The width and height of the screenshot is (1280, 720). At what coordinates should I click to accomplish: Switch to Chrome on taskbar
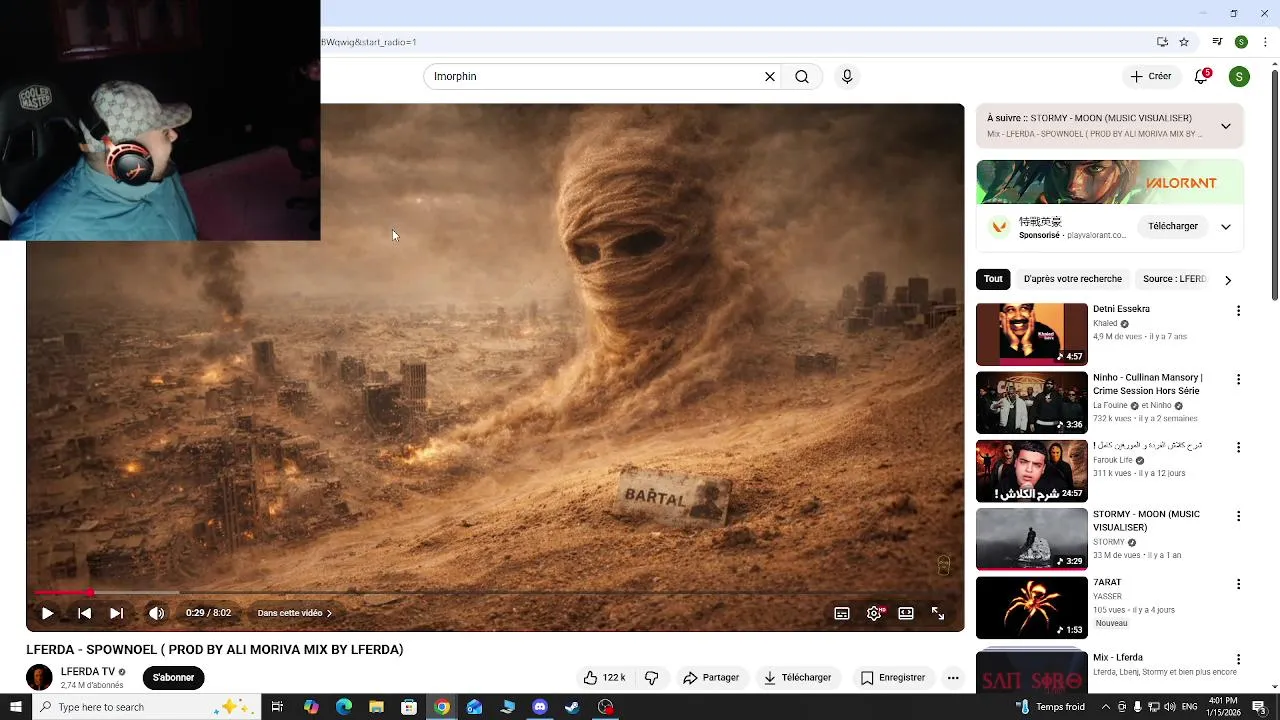(x=442, y=707)
